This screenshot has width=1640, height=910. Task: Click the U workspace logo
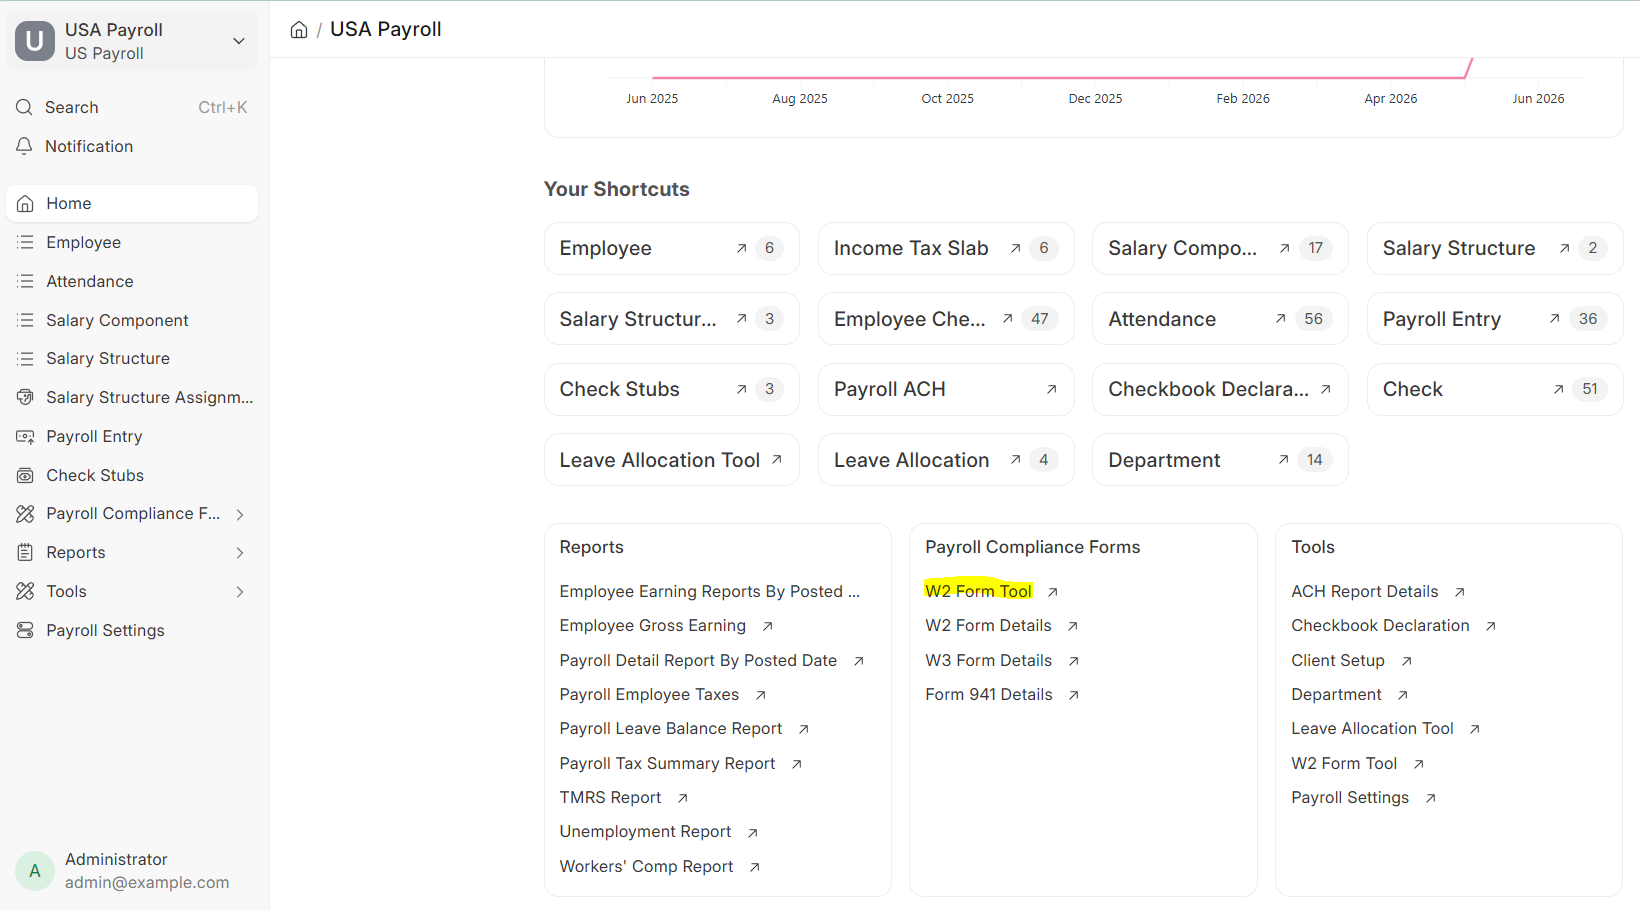pyautogui.click(x=35, y=41)
